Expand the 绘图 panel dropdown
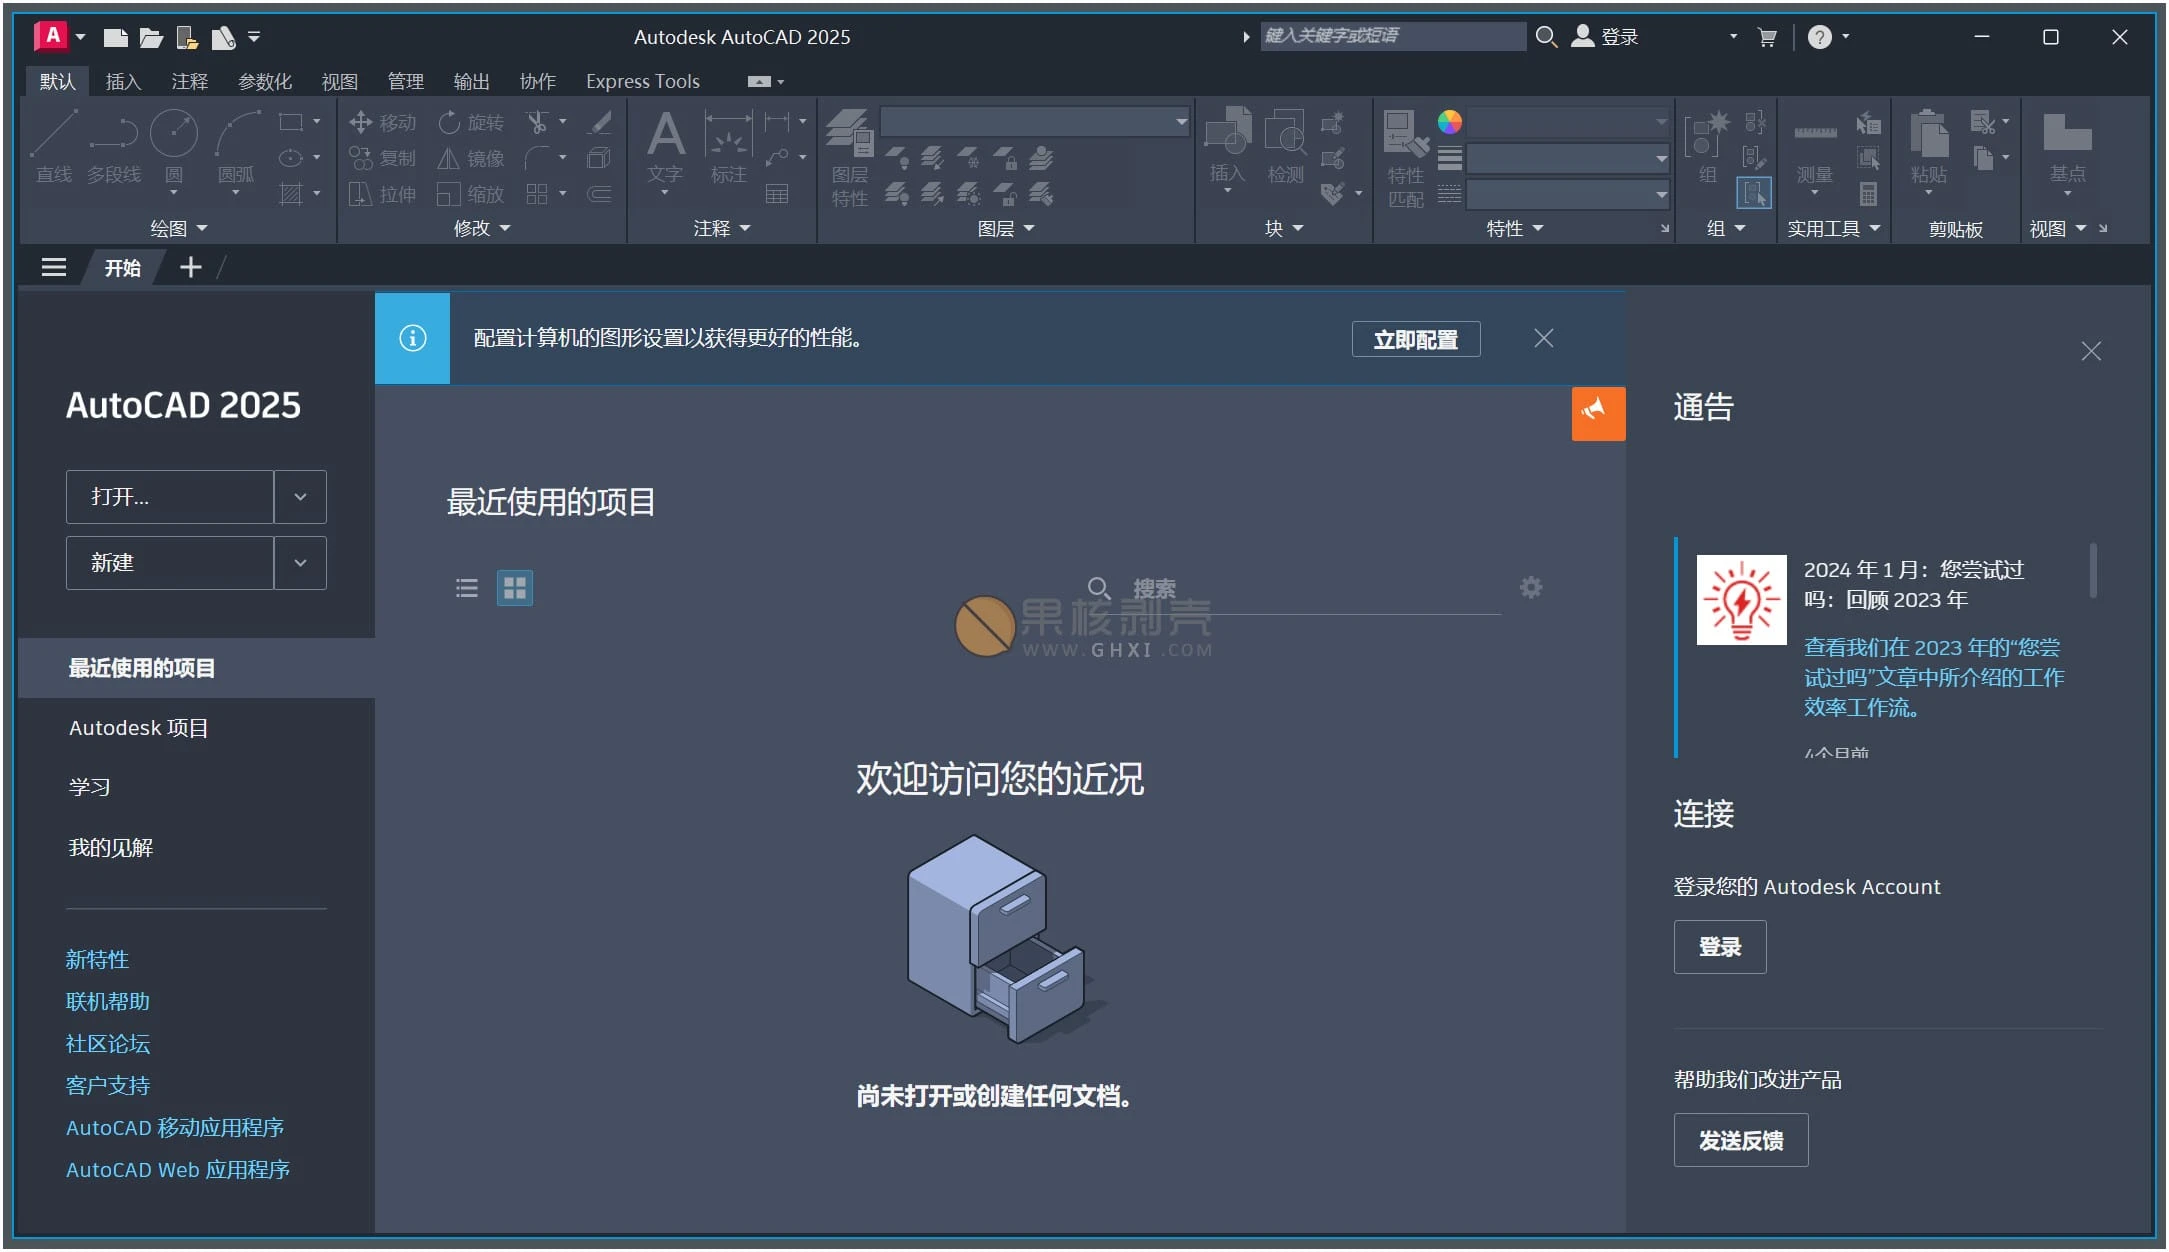Screen dimensions: 2169x1252 click(179, 229)
